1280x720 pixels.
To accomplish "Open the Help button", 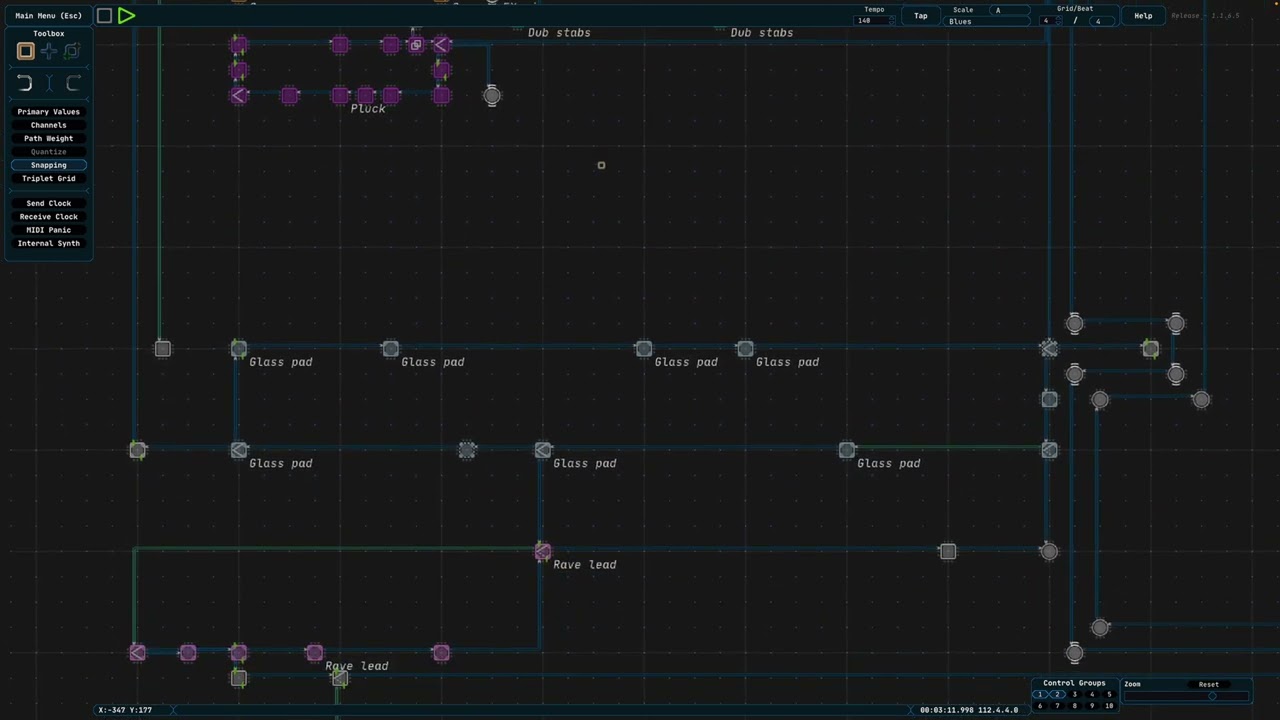I will (1143, 16).
